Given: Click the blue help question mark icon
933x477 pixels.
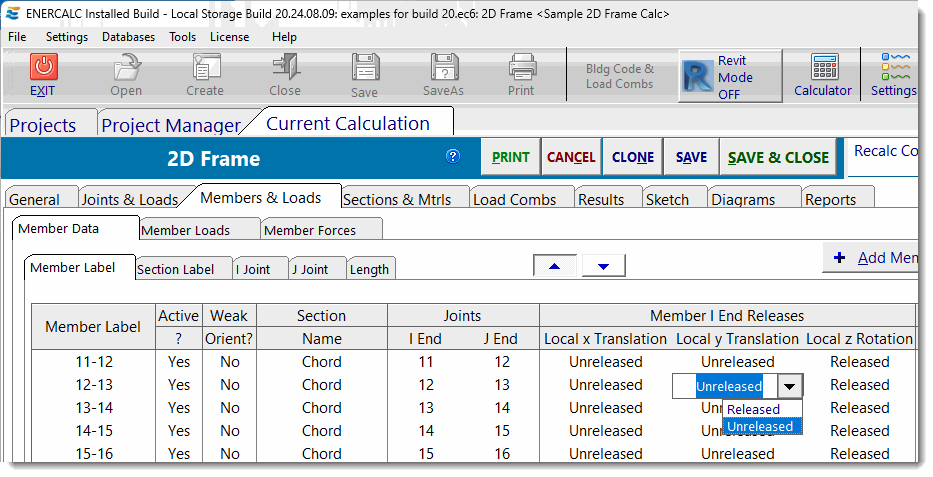Looking at the screenshot, I should (x=453, y=156).
